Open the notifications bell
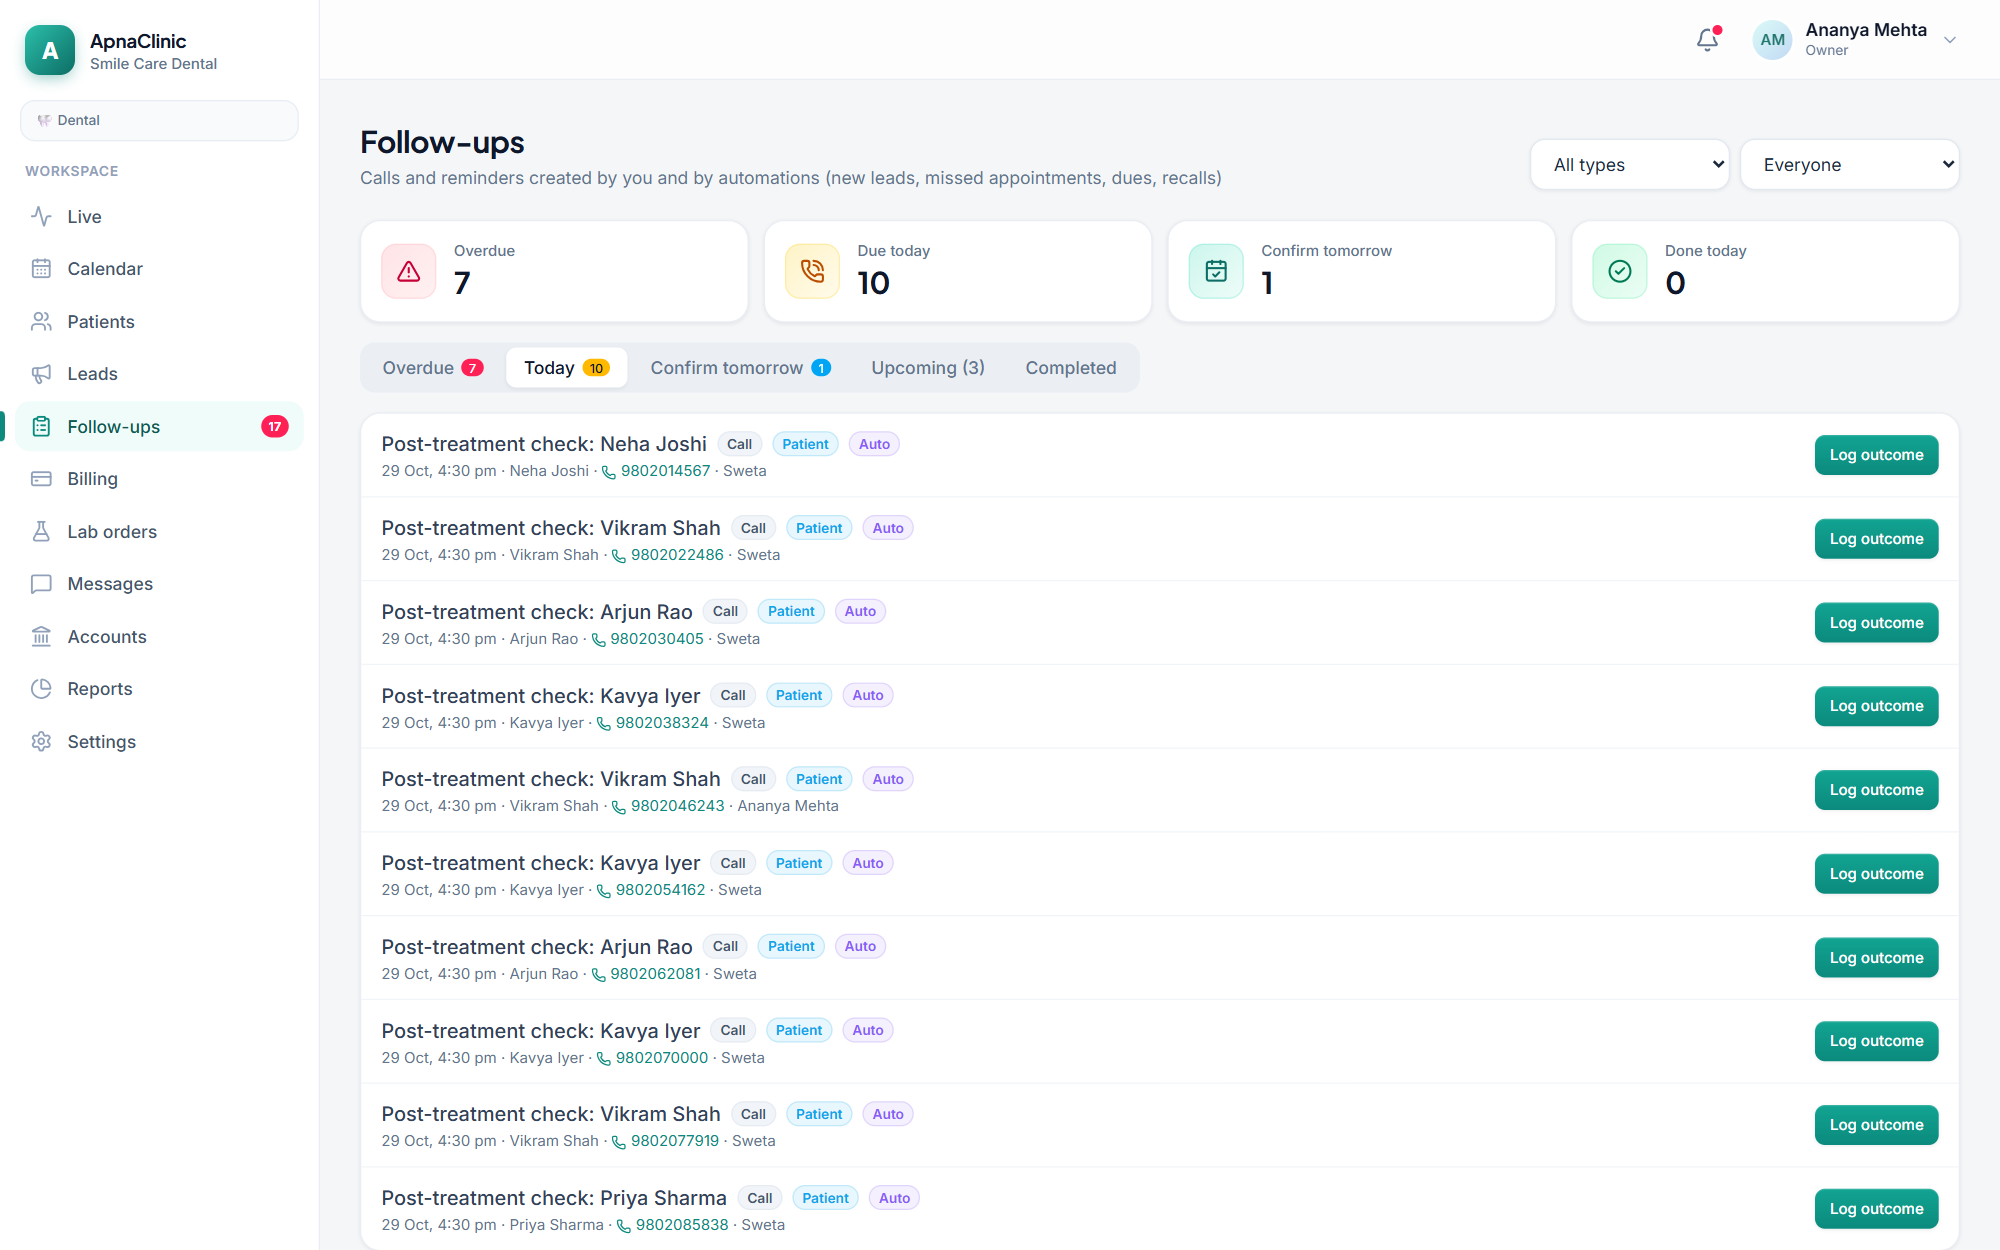The height and width of the screenshot is (1250, 2000). click(x=1708, y=40)
